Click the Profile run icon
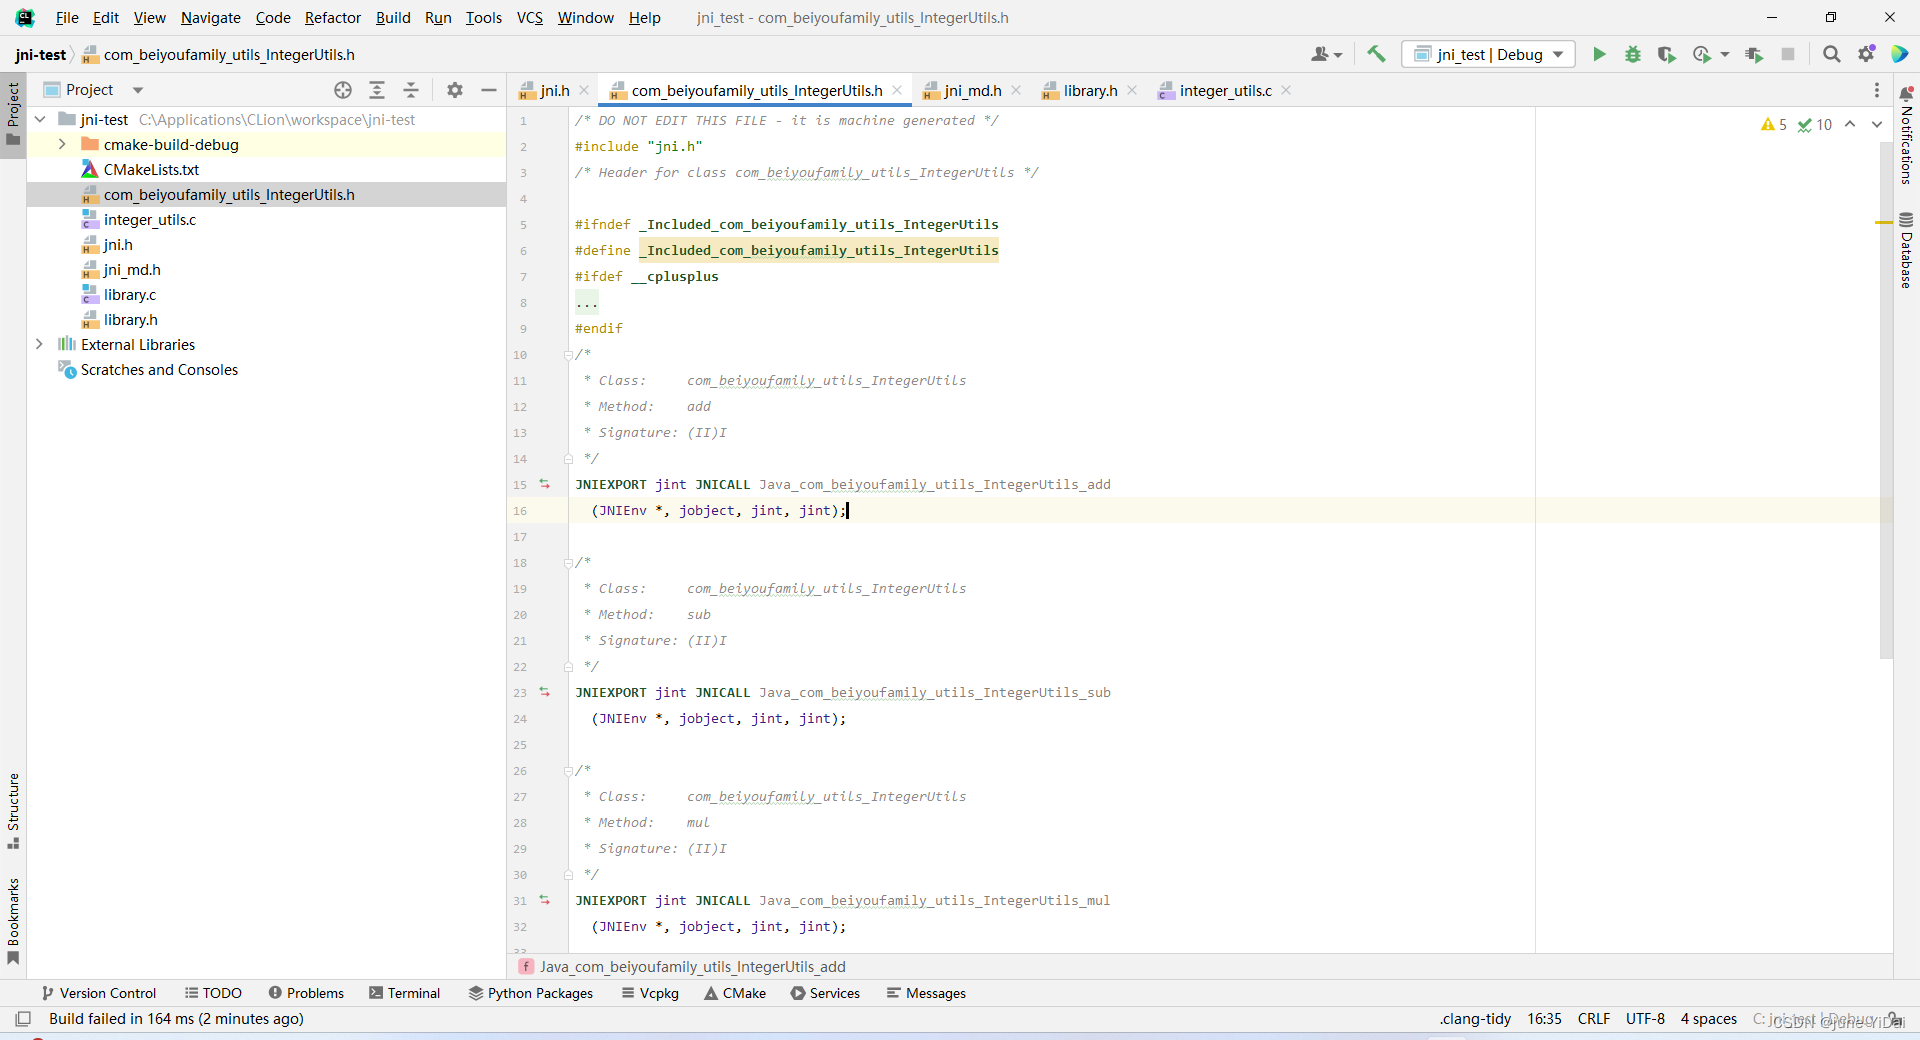This screenshot has width=1920, height=1040. (x=1701, y=54)
